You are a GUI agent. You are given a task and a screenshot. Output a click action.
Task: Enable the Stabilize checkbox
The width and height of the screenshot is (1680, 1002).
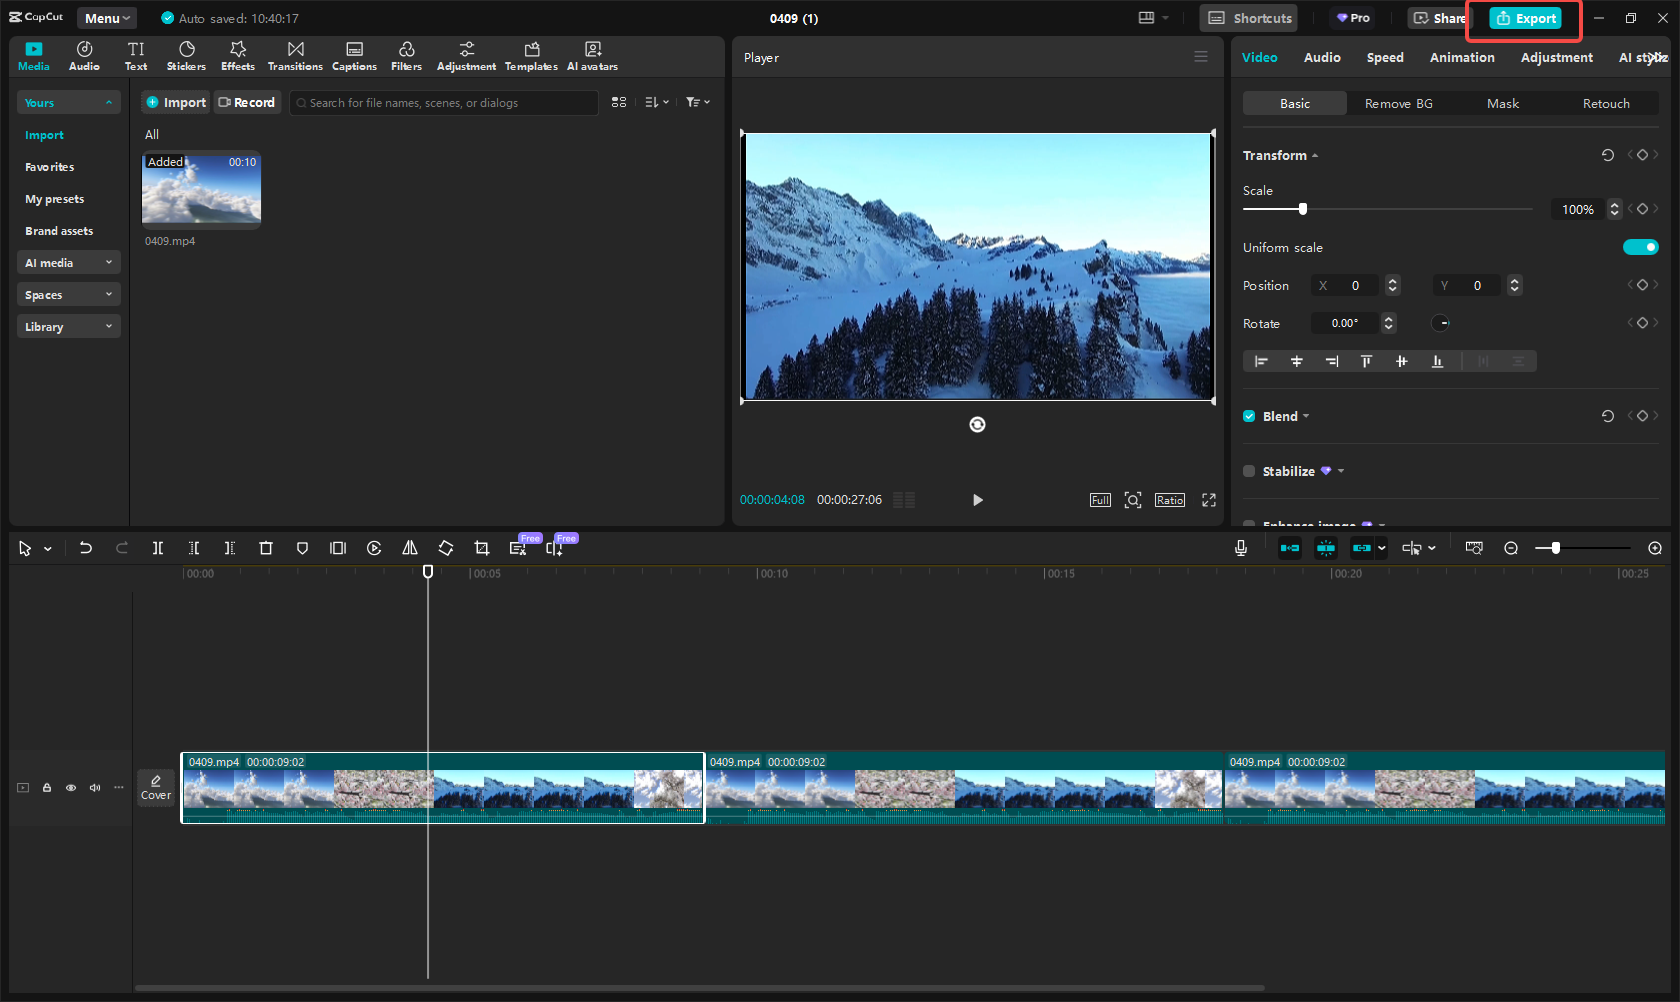point(1249,471)
